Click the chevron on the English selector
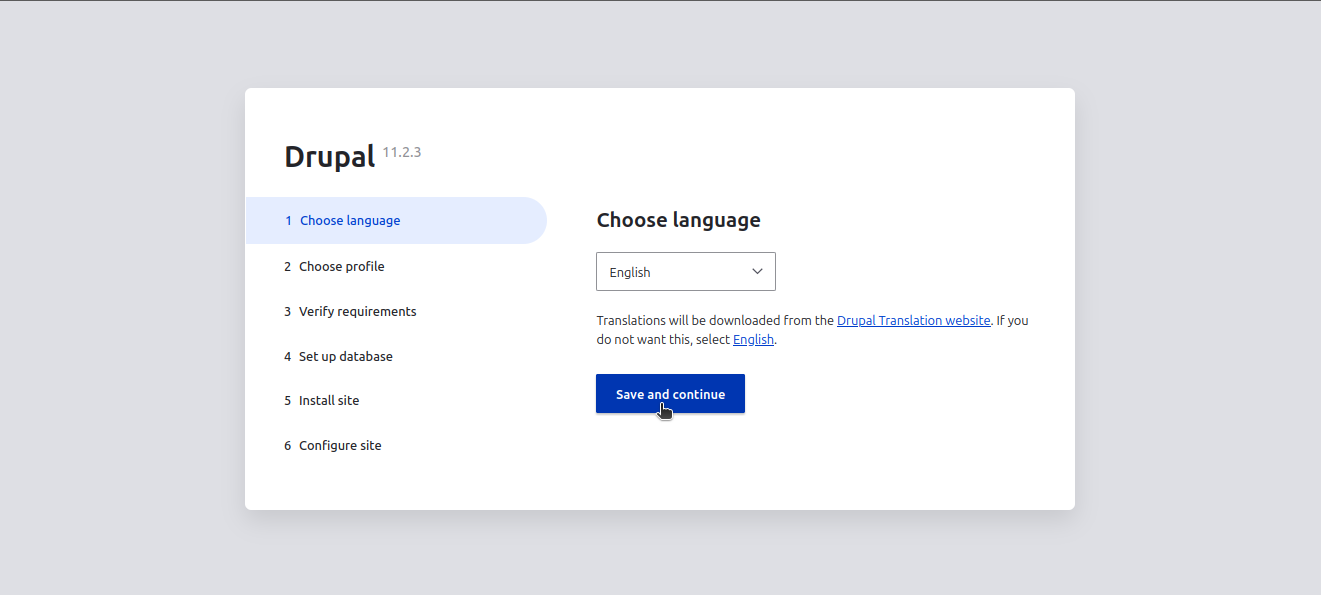The width and height of the screenshot is (1321, 595). 757,271
